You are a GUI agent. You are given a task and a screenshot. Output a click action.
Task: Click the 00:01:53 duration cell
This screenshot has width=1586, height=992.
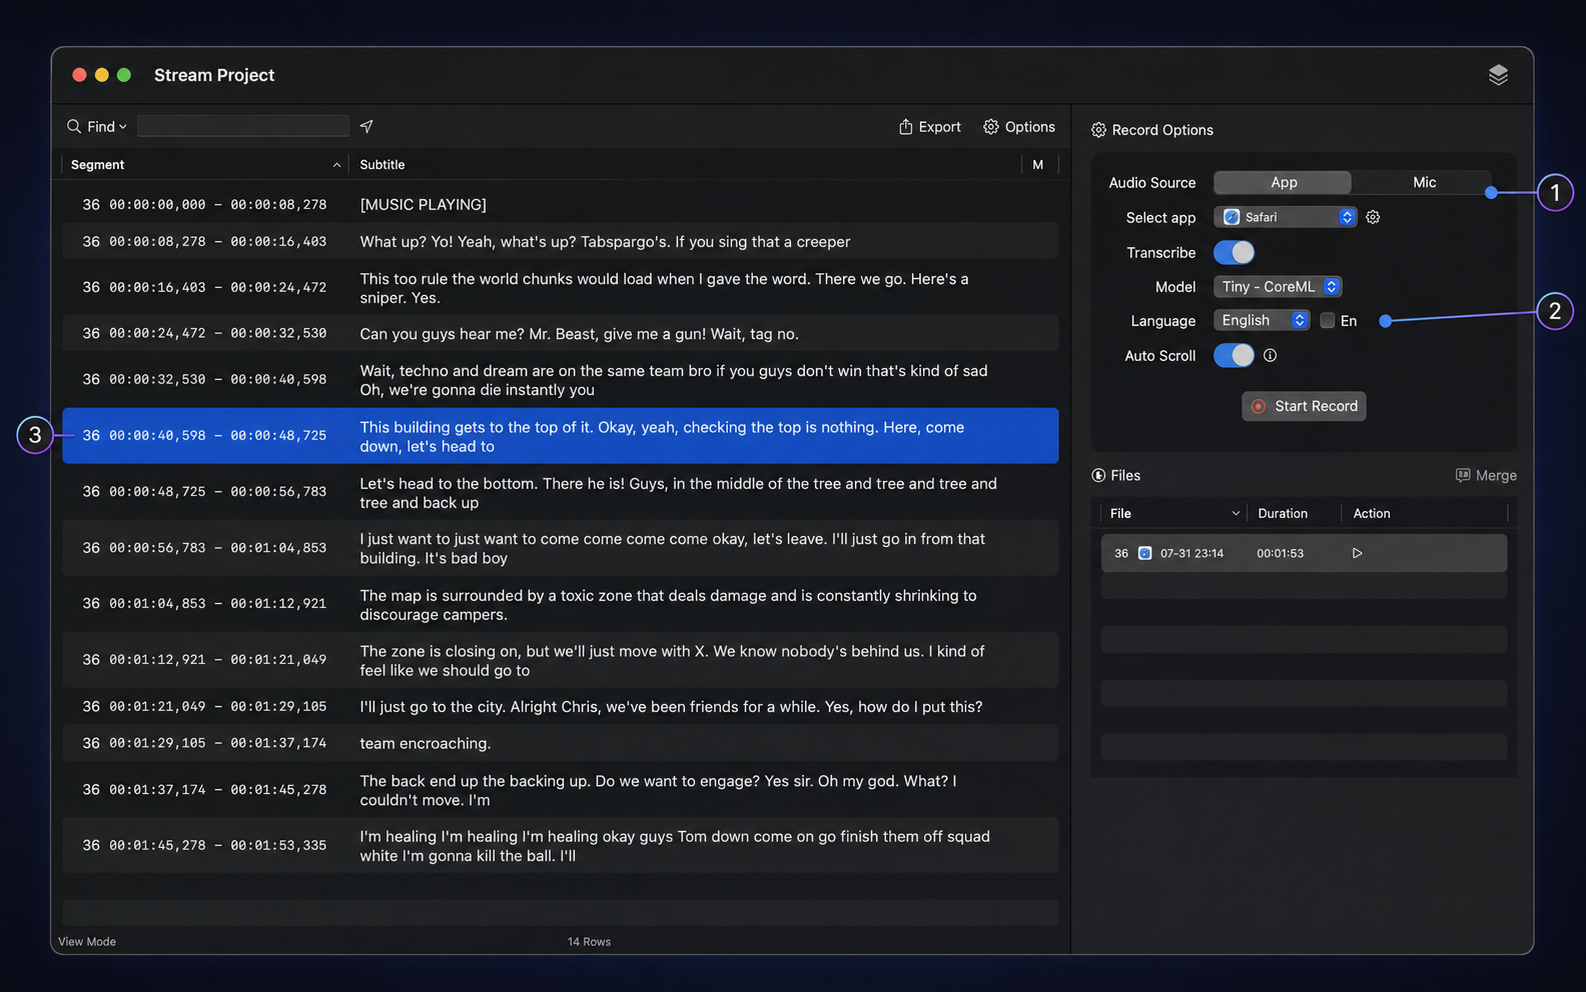1280,553
